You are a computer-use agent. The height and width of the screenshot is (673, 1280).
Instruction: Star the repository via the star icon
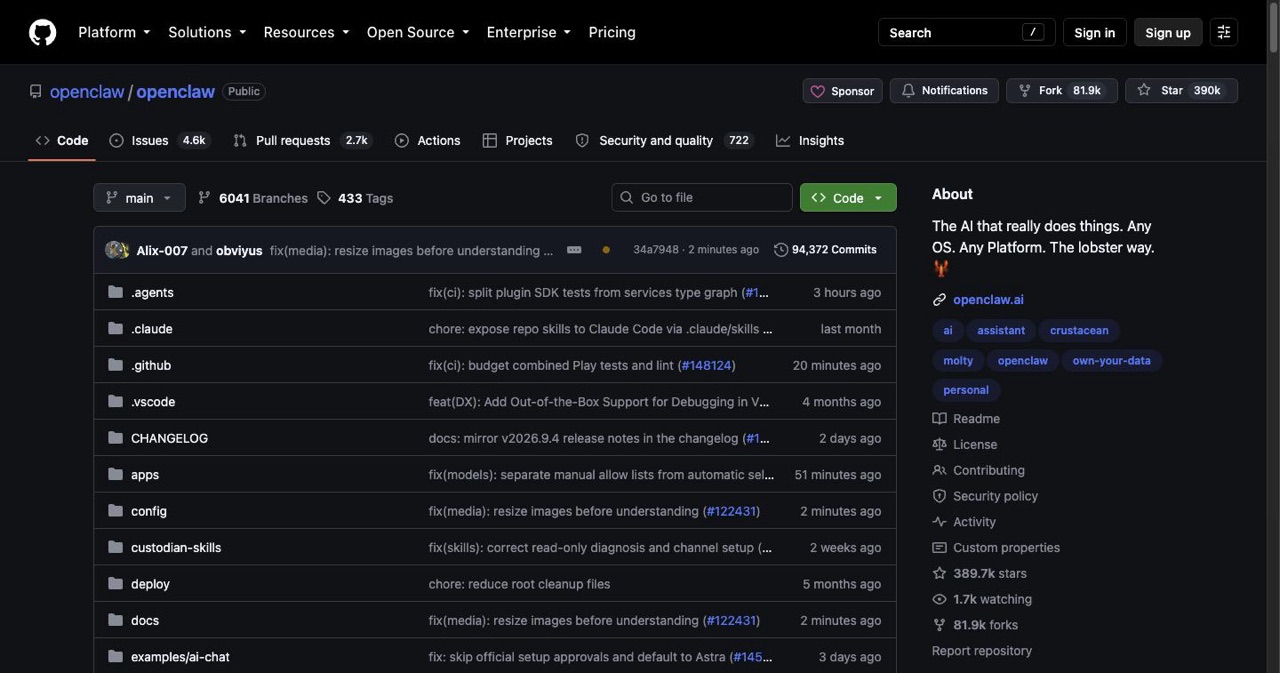pyautogui.click(x=1144, y=91)
